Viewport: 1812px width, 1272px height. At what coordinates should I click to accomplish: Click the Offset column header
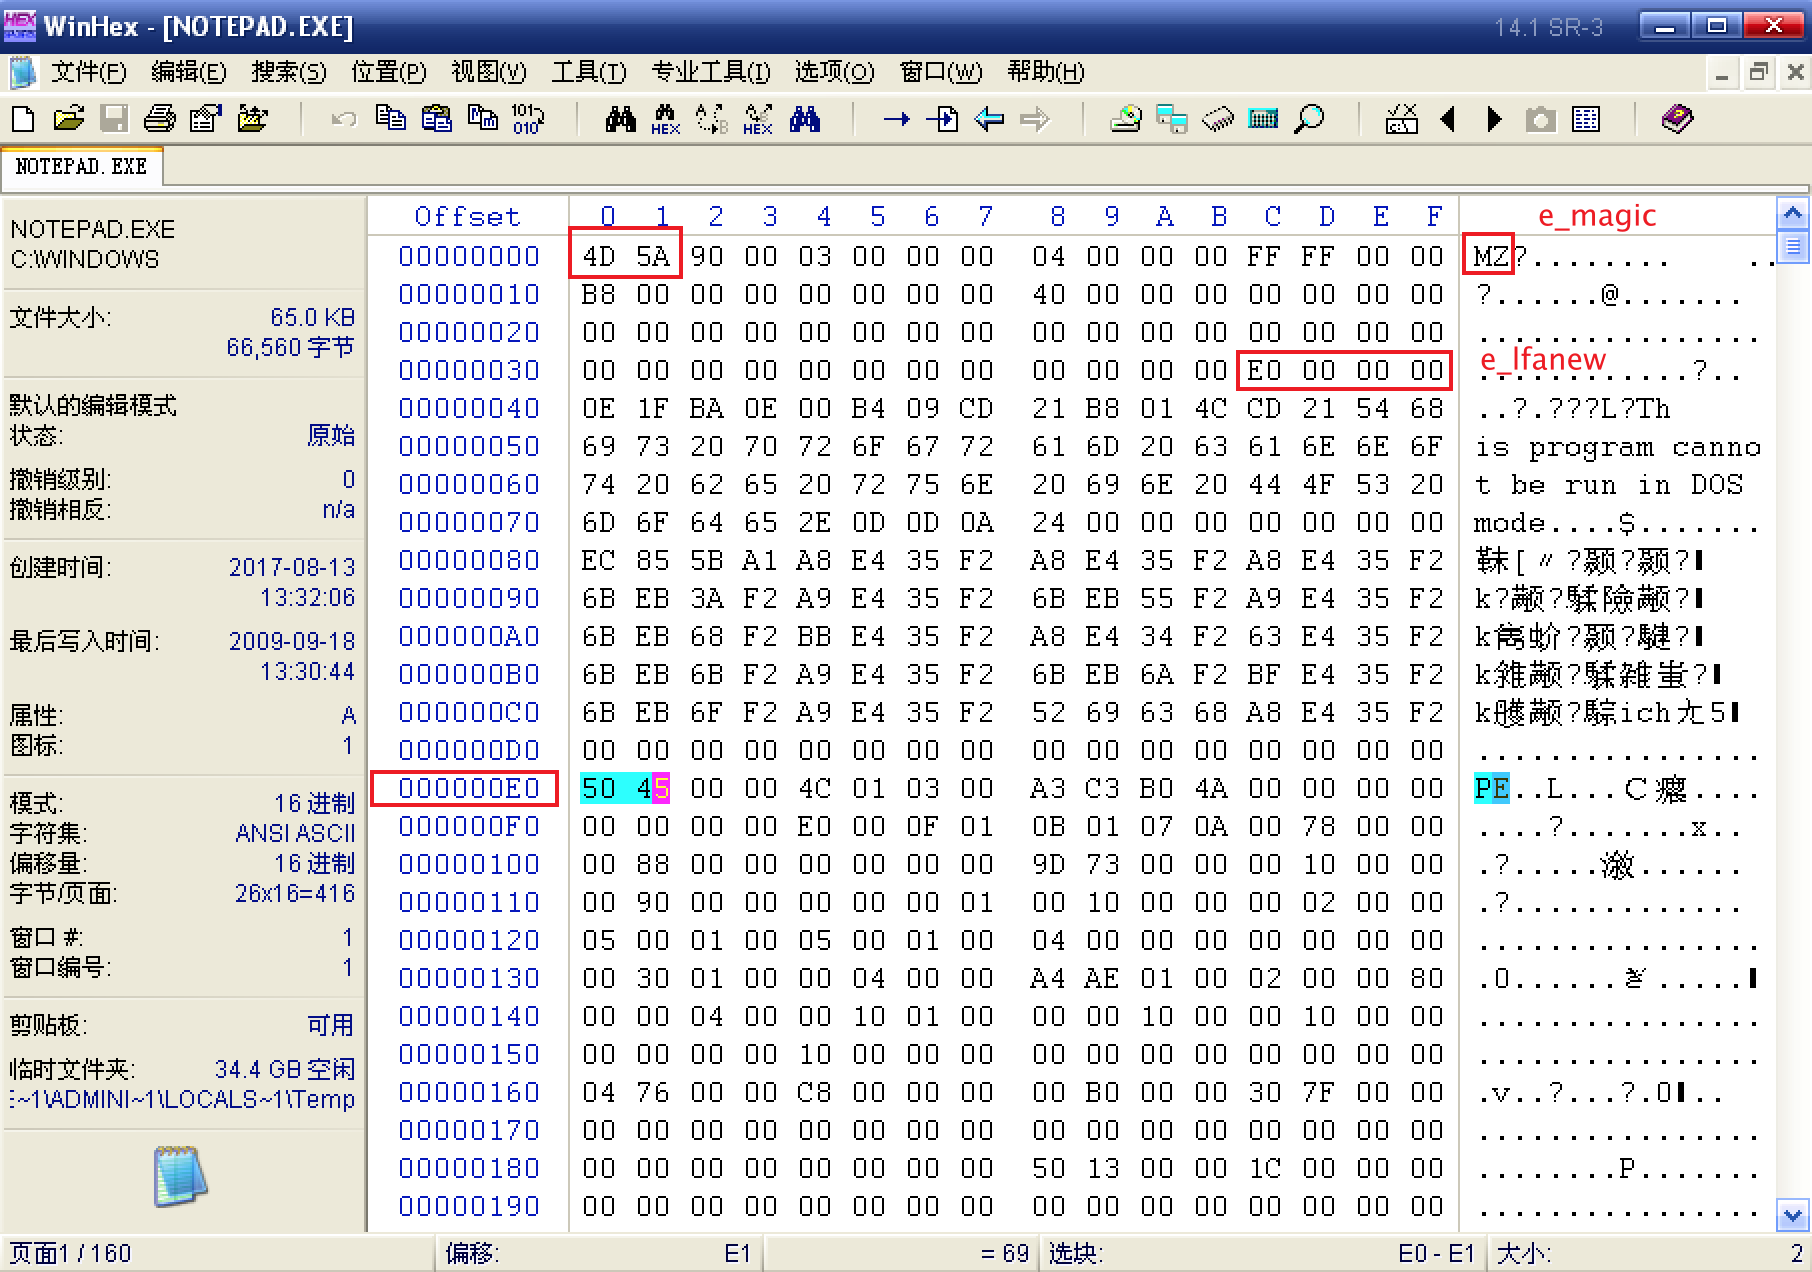tap(467, 217)
